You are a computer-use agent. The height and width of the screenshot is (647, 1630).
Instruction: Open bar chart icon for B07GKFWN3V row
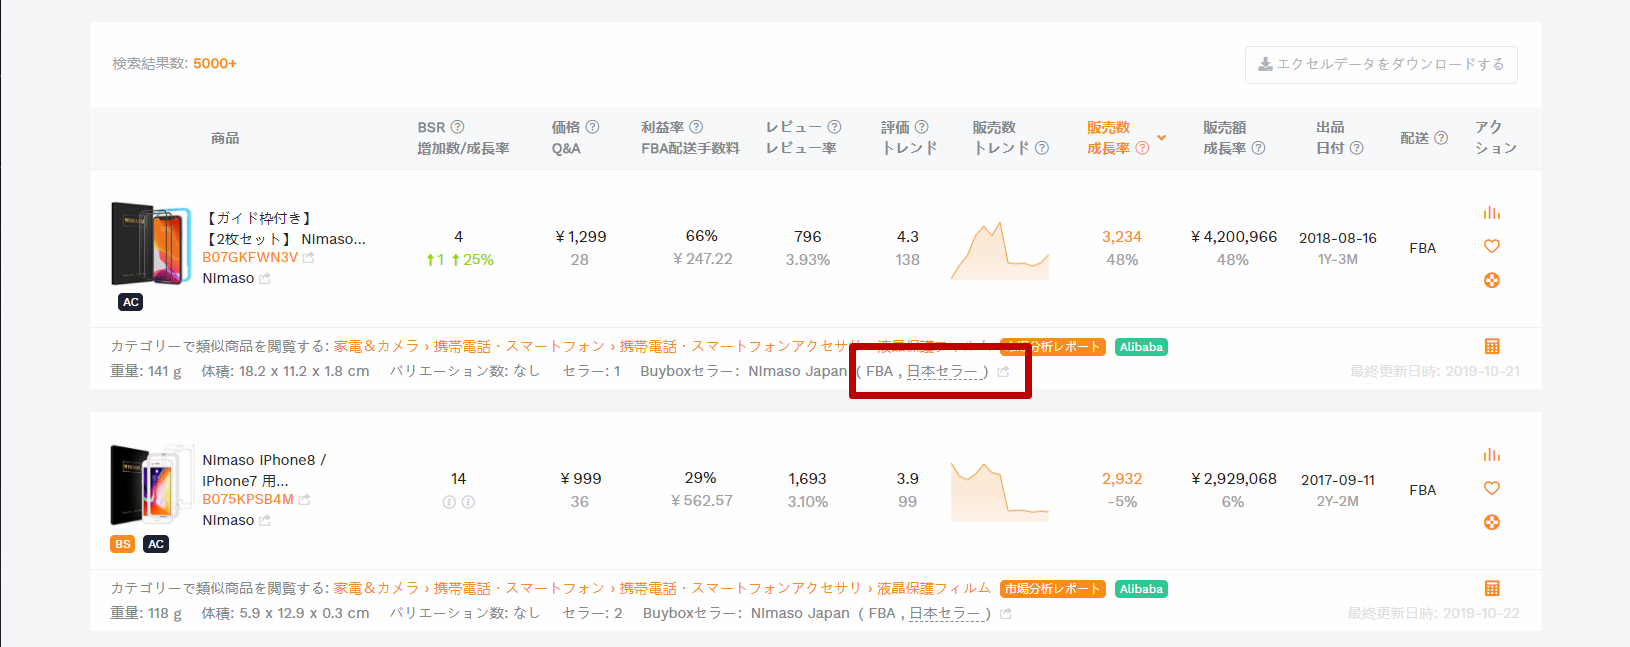click(1492, 213)
